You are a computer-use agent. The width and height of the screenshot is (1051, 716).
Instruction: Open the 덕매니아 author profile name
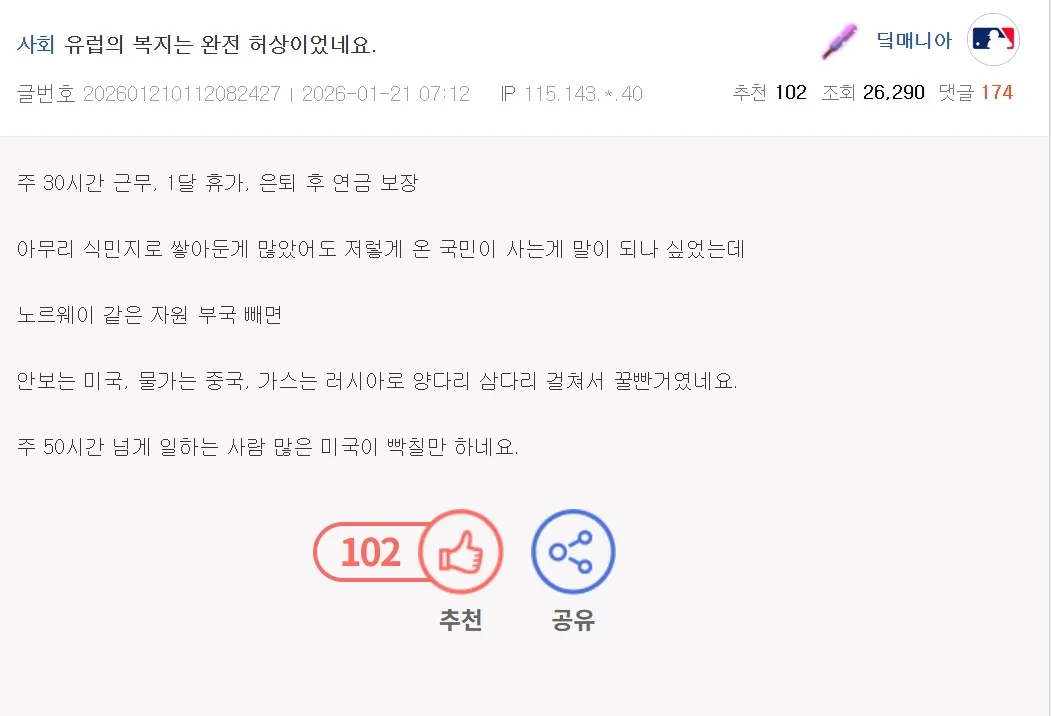913,41
